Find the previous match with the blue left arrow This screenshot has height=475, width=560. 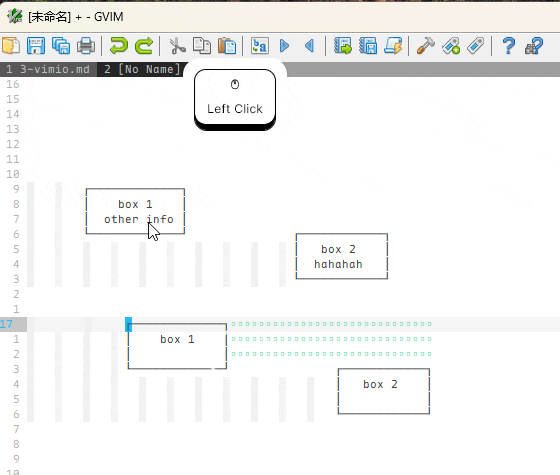pos(310,46)
